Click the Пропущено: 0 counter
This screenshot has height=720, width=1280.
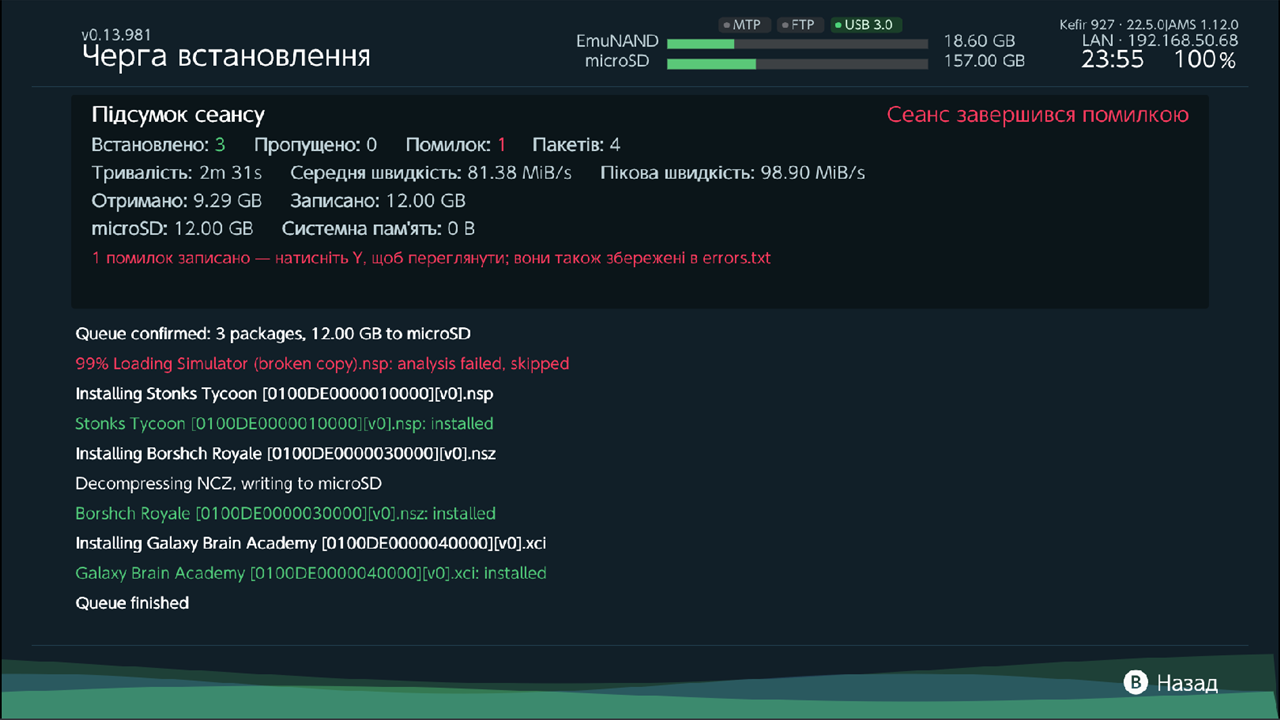coord(315,145)
